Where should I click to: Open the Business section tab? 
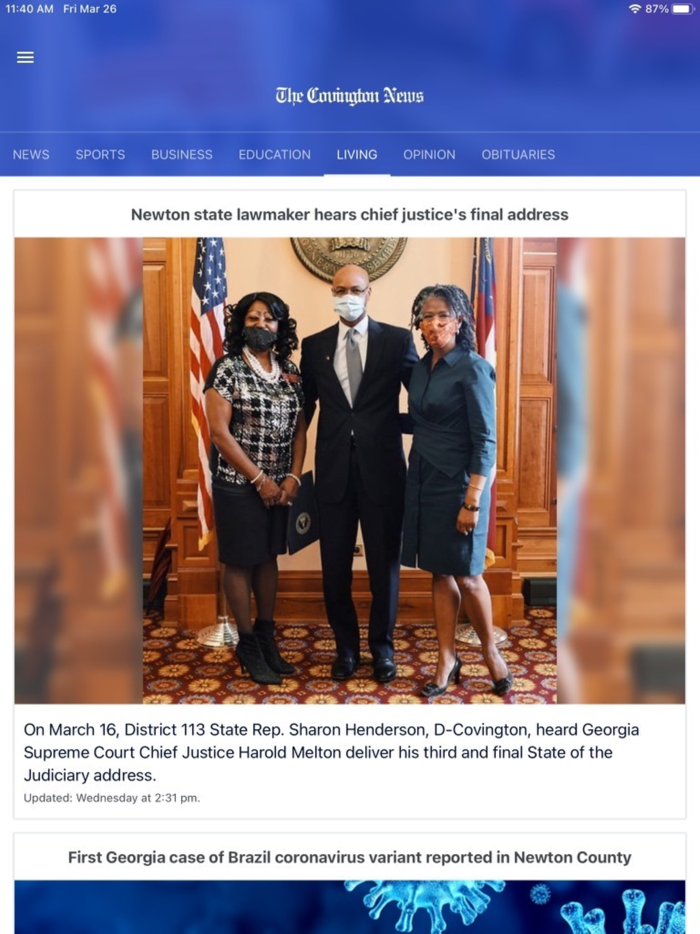[x=182, y=154]
